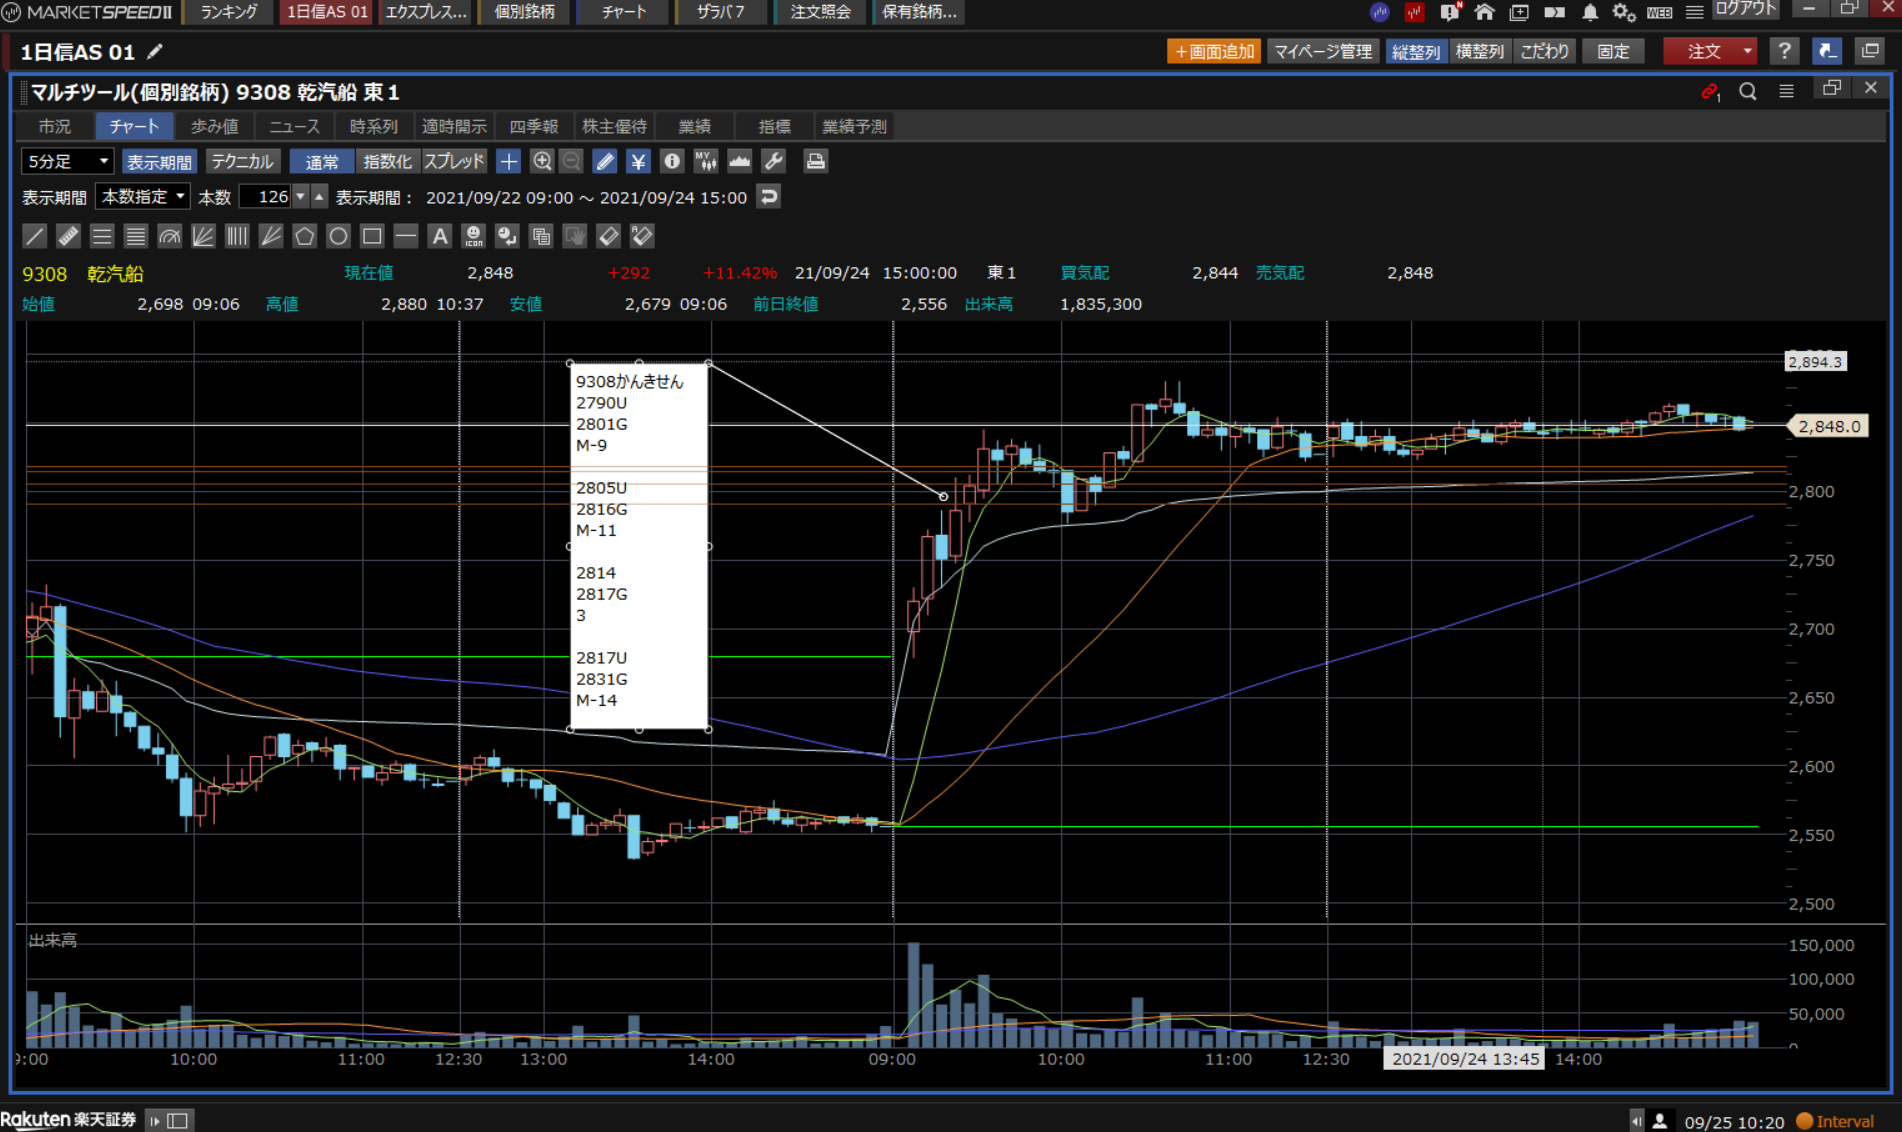Select the trend line drawing tool

(x=34, y=236)
